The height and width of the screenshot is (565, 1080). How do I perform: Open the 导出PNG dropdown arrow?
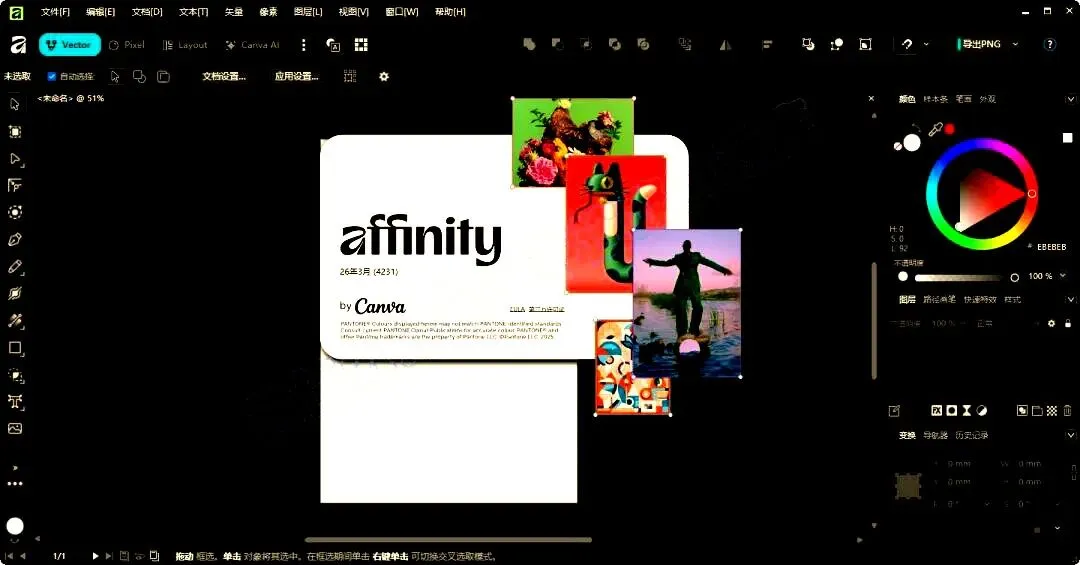coord(1015,44)
